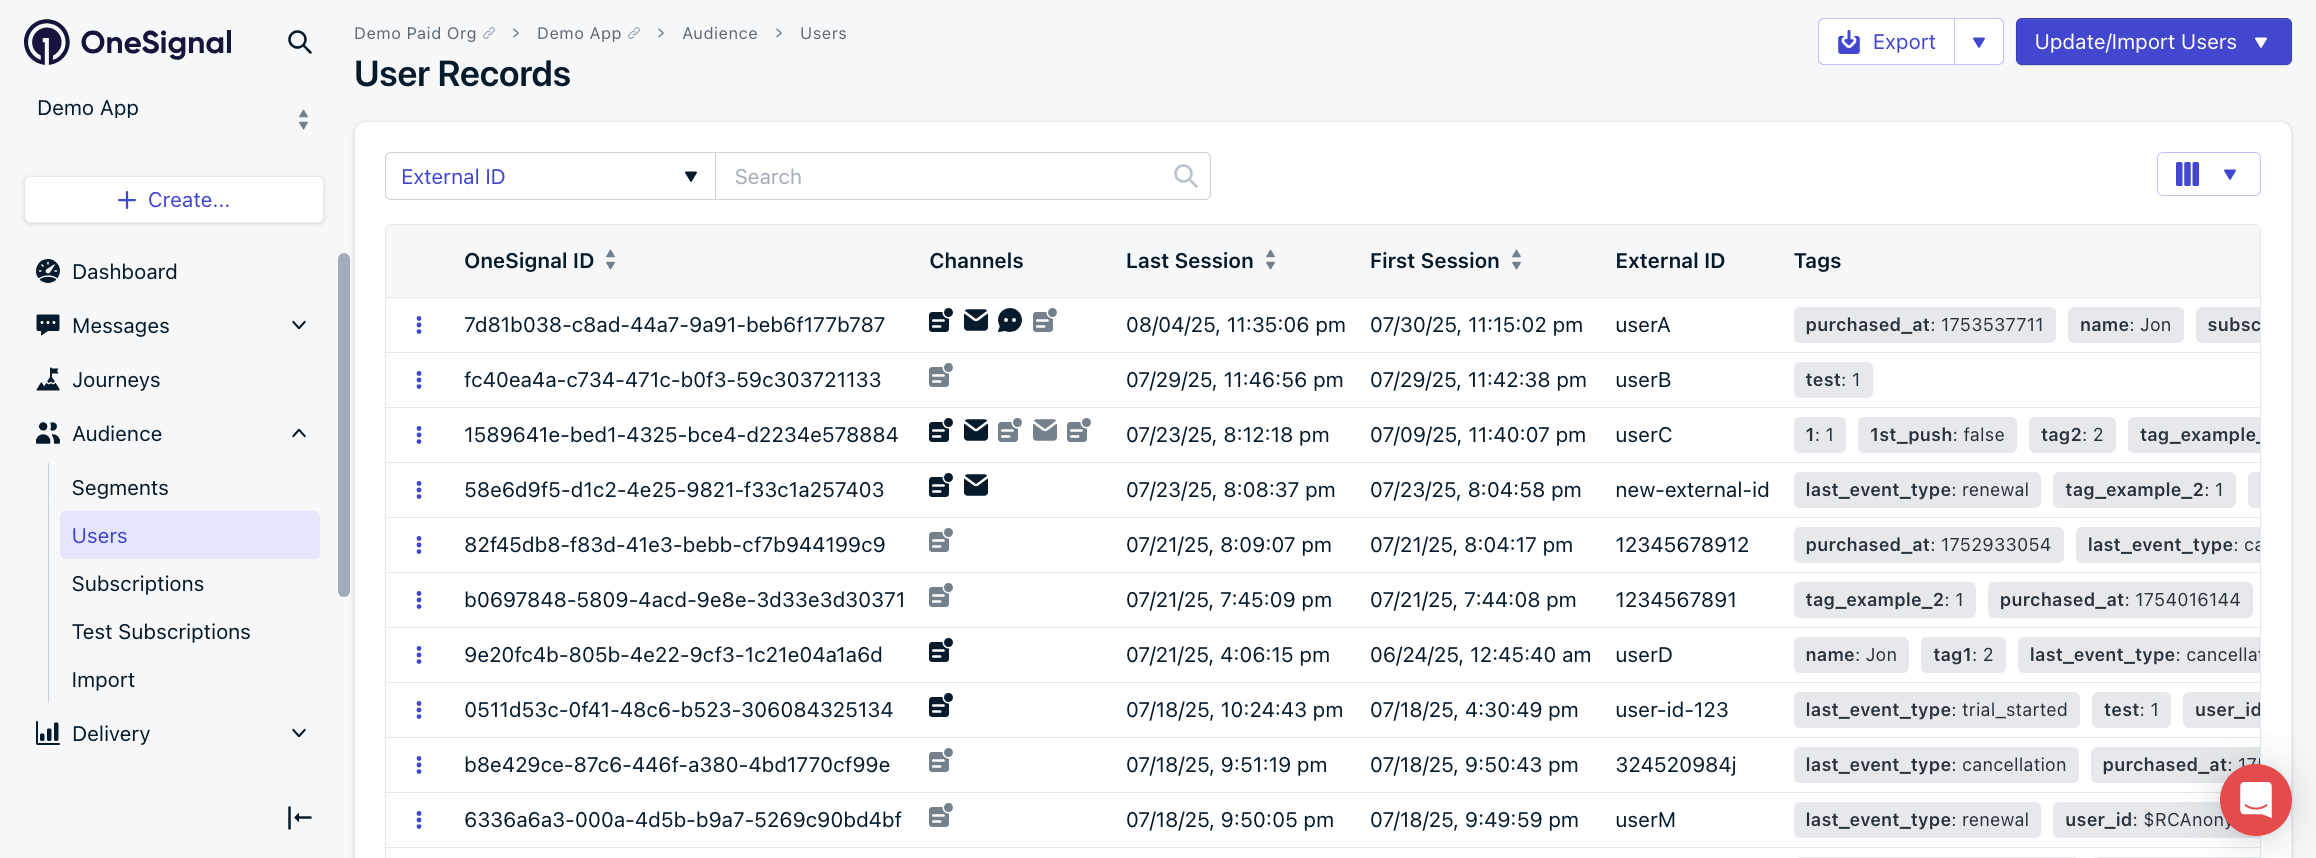Open row menu for user-id-123 record
This screenshot has width=2316, height=858.
(x=419, y=710)
